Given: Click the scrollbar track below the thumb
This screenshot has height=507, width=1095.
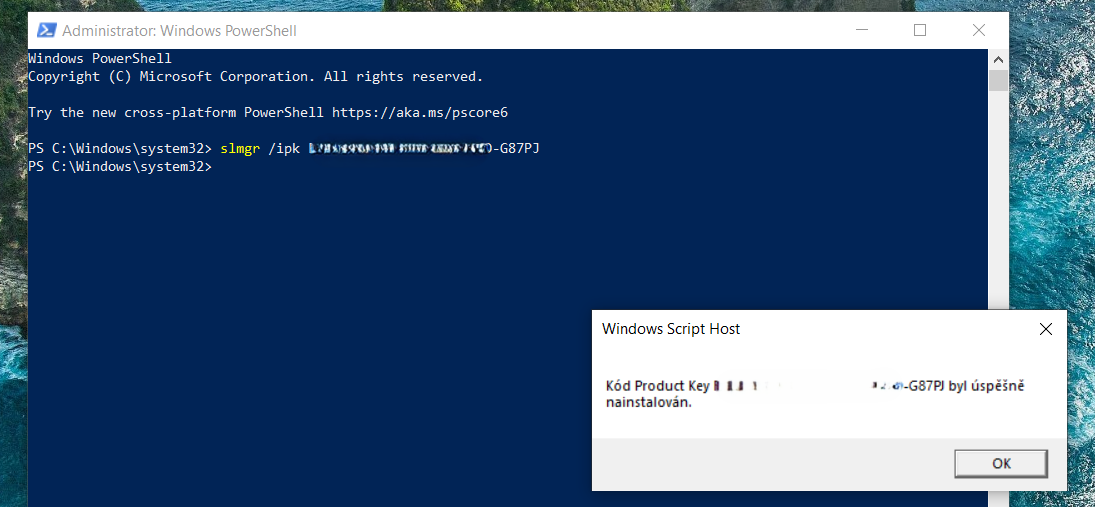Looking at the screenshot, I should coord(998,200).
